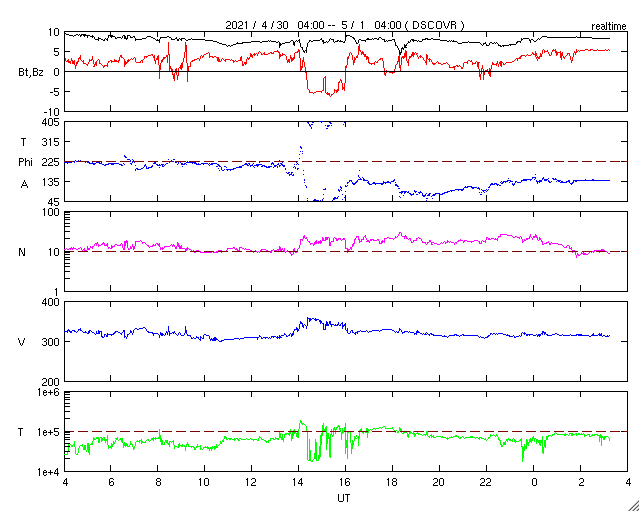Click the "realtime" label
The height and width of the screenshot is (512, 640).
609,27
